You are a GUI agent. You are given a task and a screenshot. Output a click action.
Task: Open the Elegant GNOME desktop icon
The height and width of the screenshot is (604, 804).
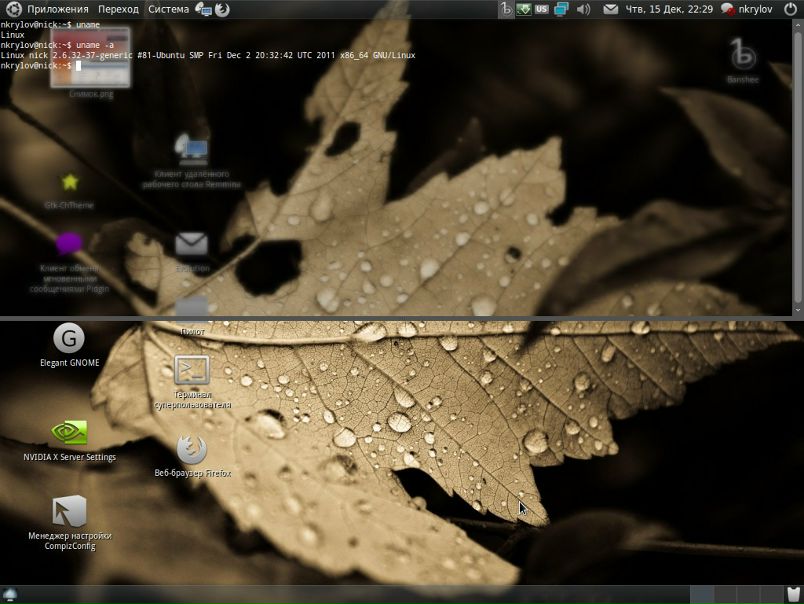click(x=69, y=339)
